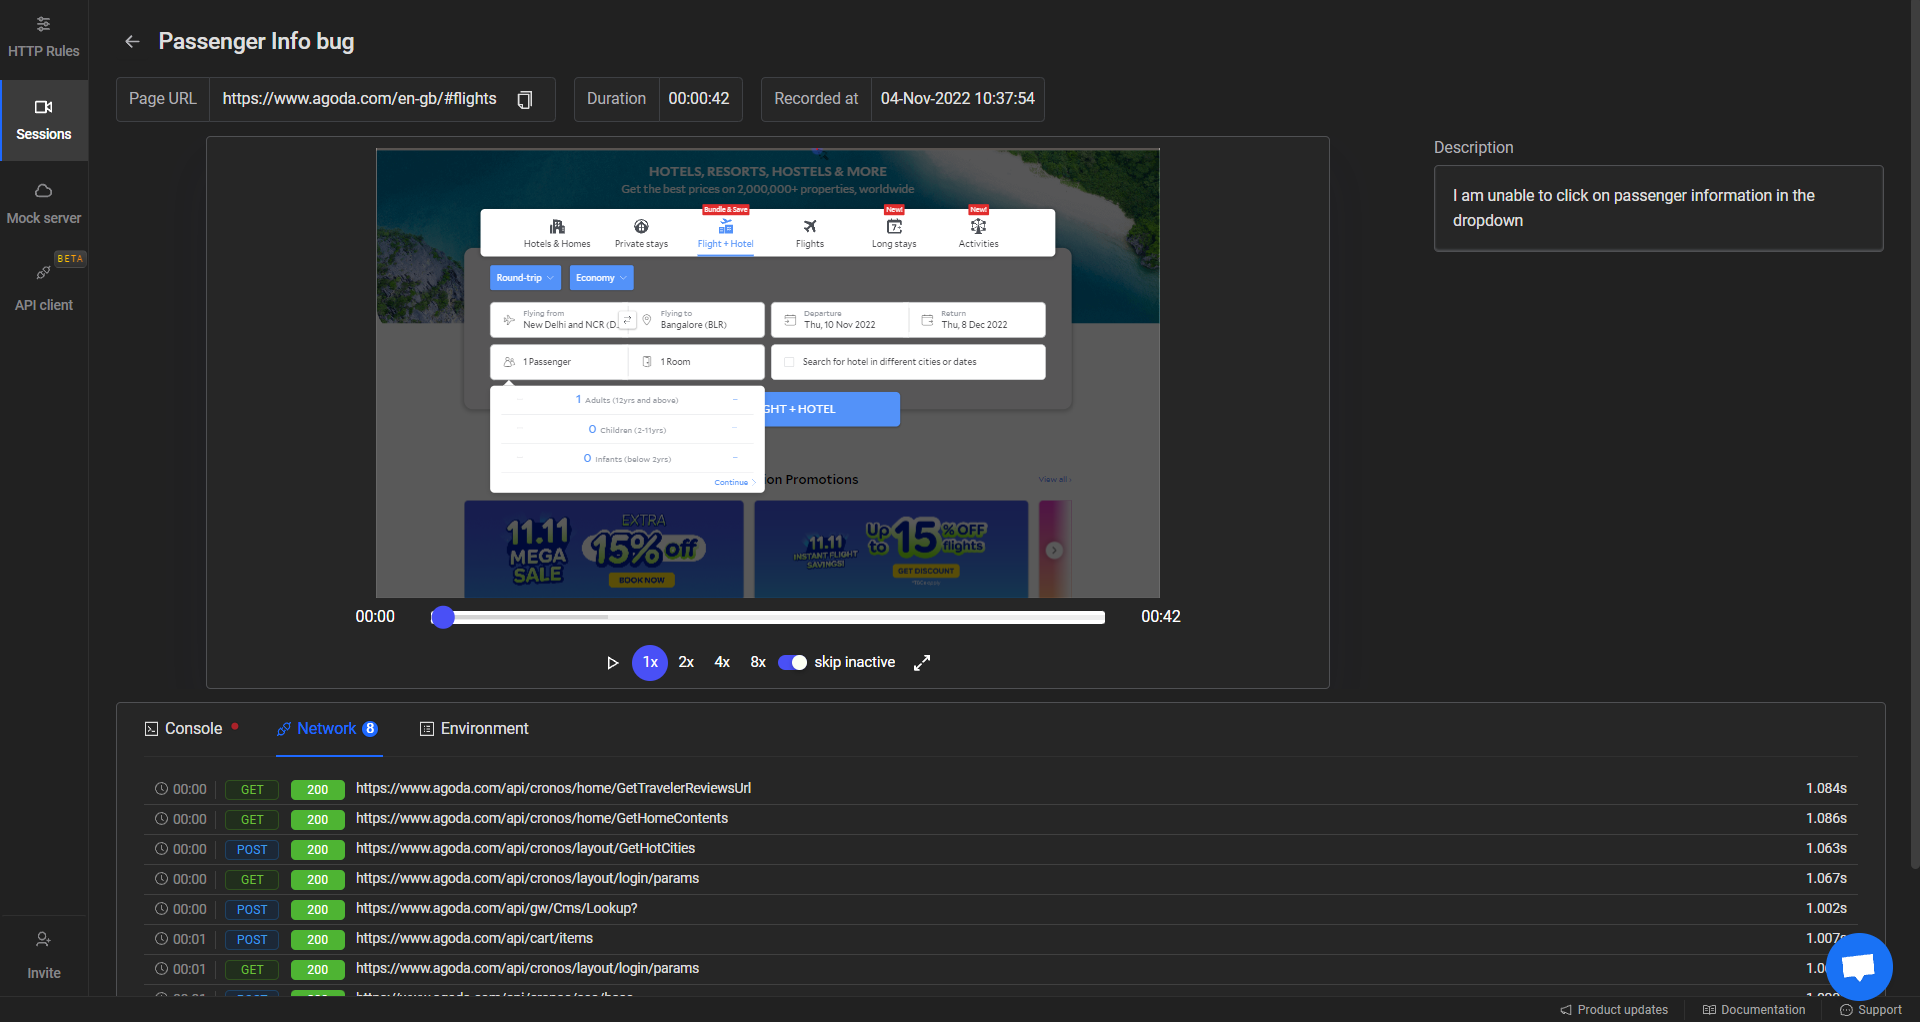Screen dimensions: 1920x1022
Task: Enter fullscreen for the recording player
Action: tap(922, 662)
